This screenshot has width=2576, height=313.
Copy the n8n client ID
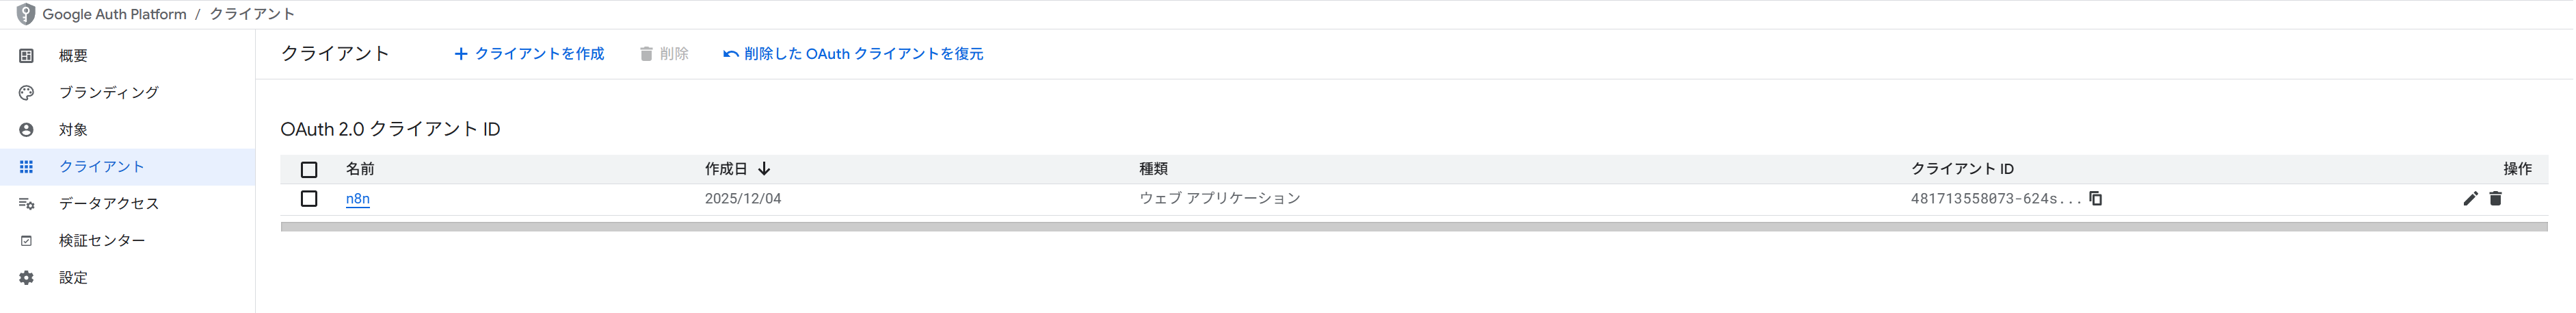click(x=2096, y=199)
